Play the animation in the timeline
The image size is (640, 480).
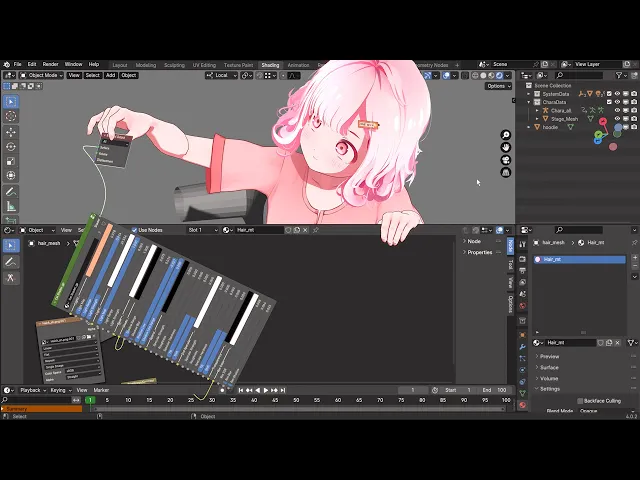[266, 390]
